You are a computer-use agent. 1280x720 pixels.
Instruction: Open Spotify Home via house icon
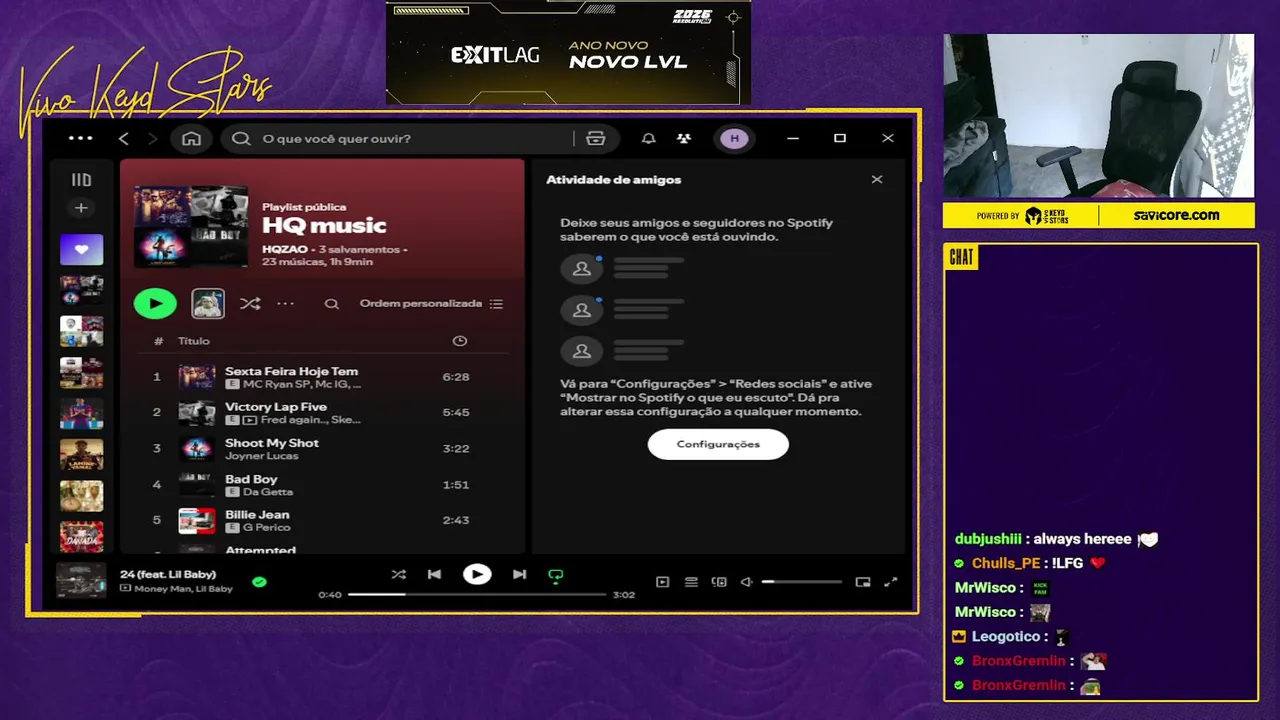(191, 138)
